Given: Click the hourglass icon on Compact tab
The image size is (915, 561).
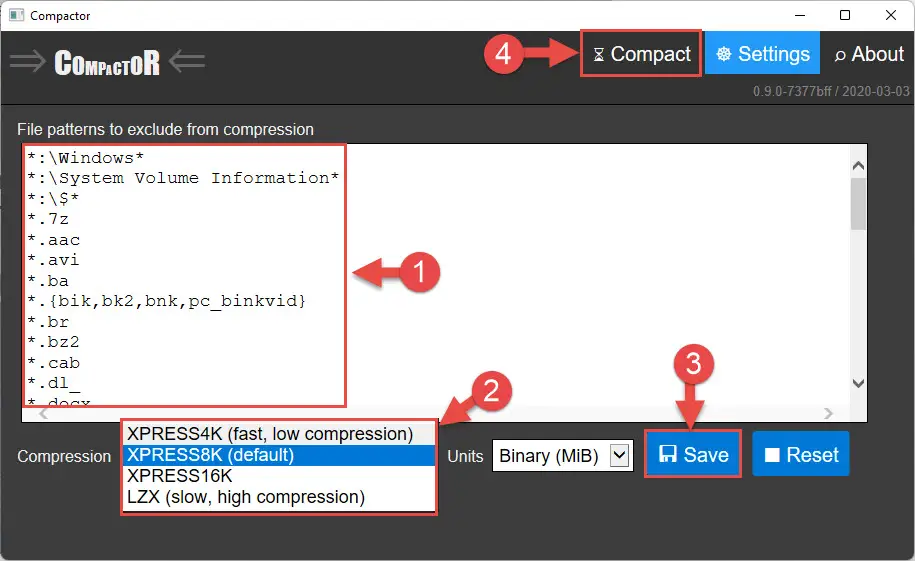Looking at the screenshot, I should tap(598, 55).
